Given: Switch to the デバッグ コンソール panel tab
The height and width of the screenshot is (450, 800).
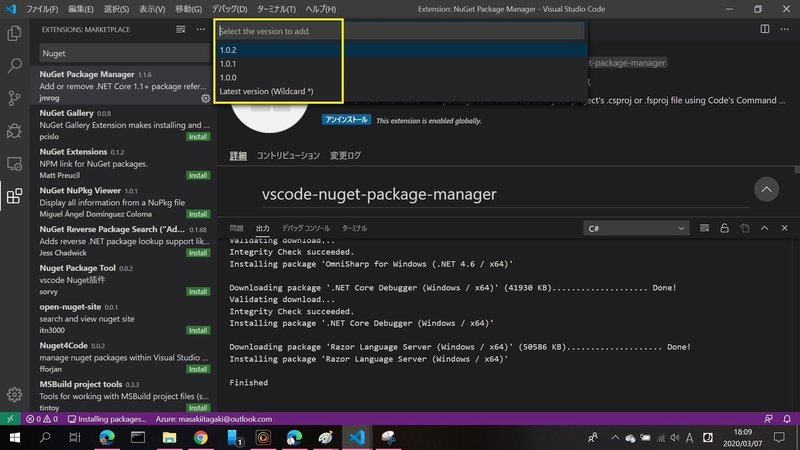Looking at the screenshot, I should [306, 228].
